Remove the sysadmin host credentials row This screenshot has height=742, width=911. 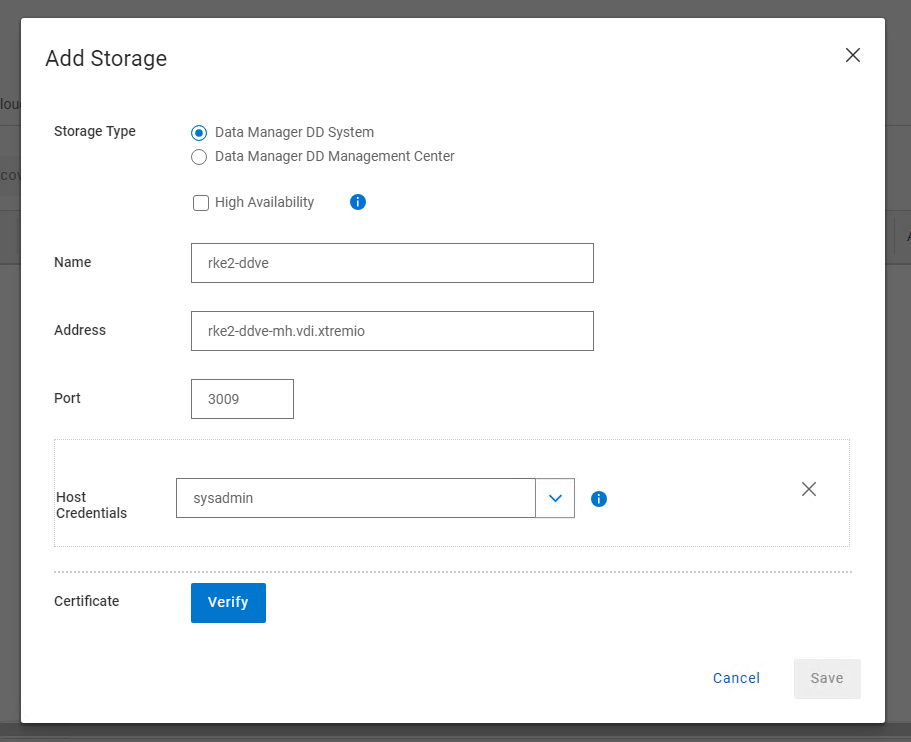tap(809, 489)
